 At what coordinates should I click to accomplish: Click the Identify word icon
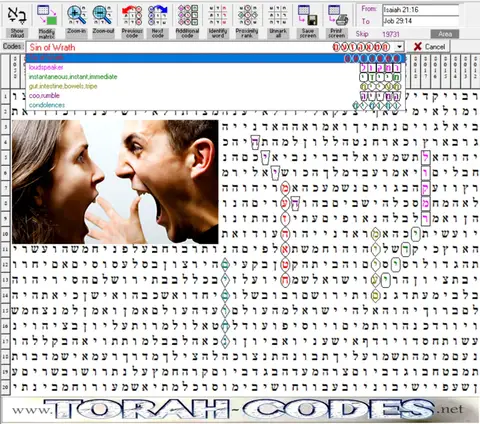[x=218, y=15]
